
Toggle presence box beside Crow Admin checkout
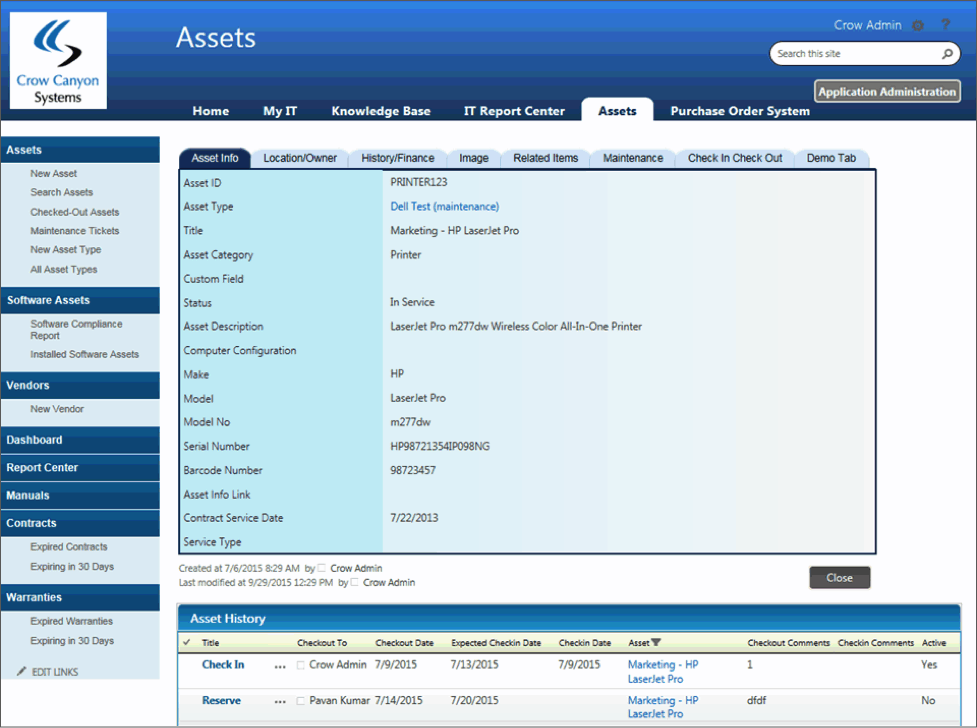coord(301,665)
